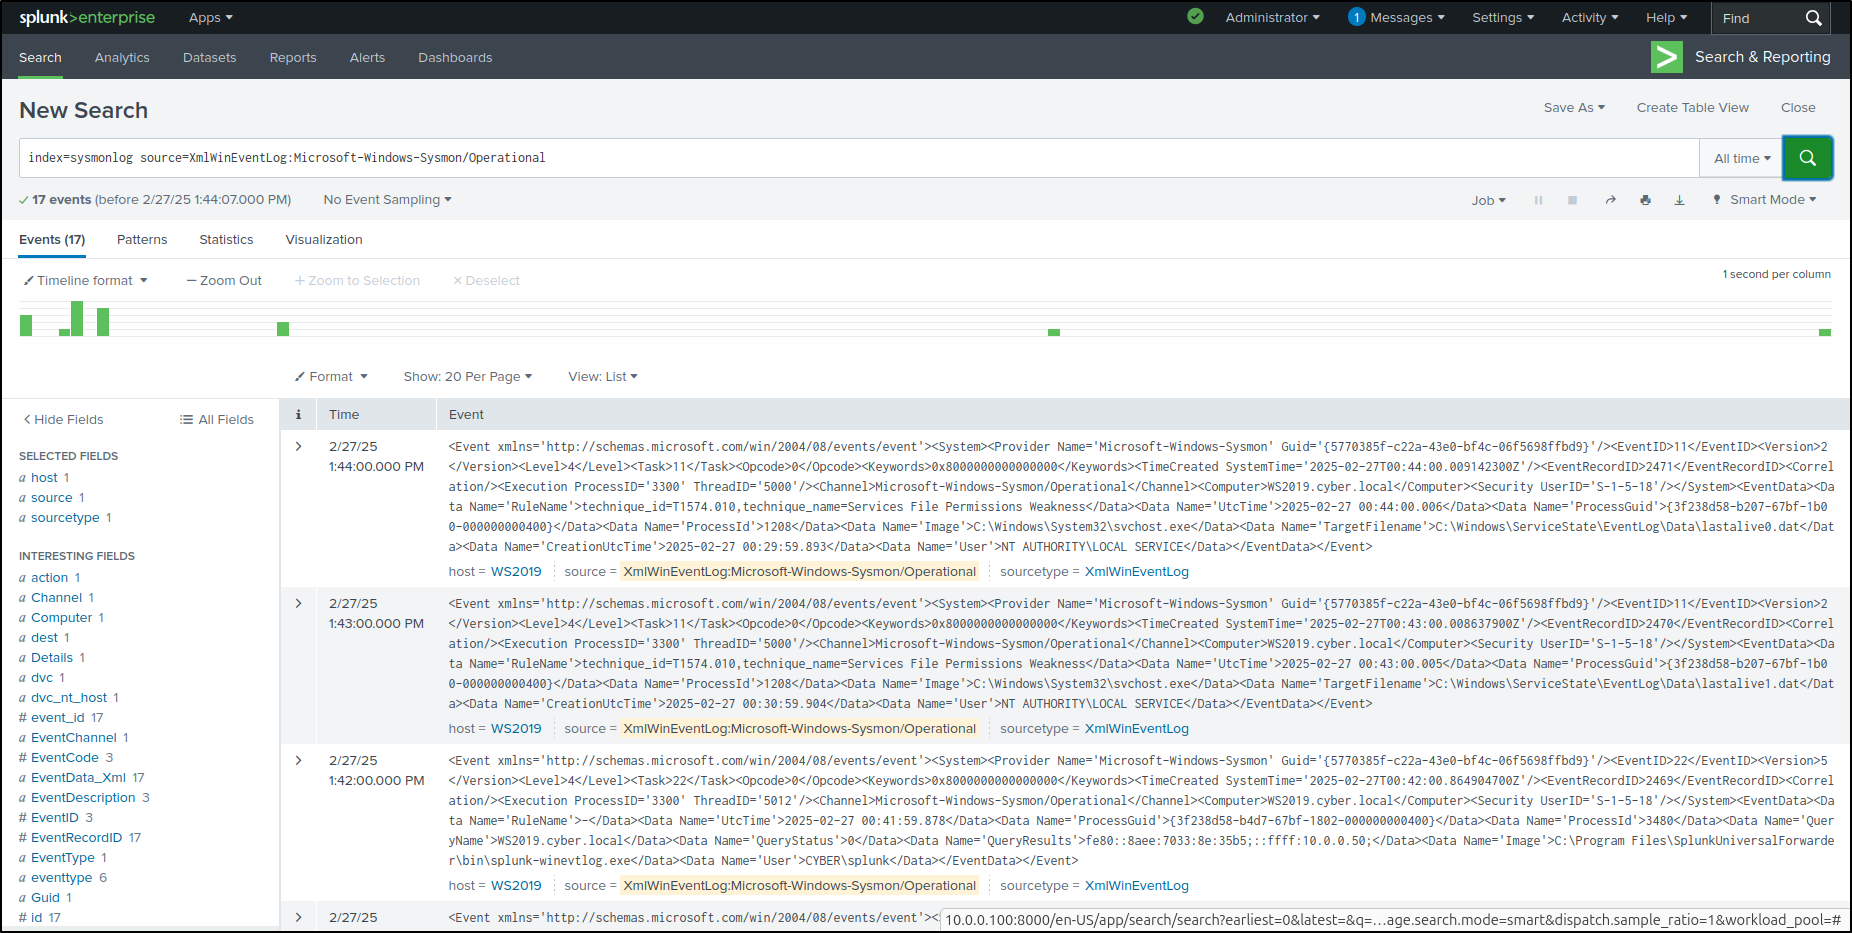Expand the first event's details arrow
The image size is (1852, 933).
click(x=298, y=446)
